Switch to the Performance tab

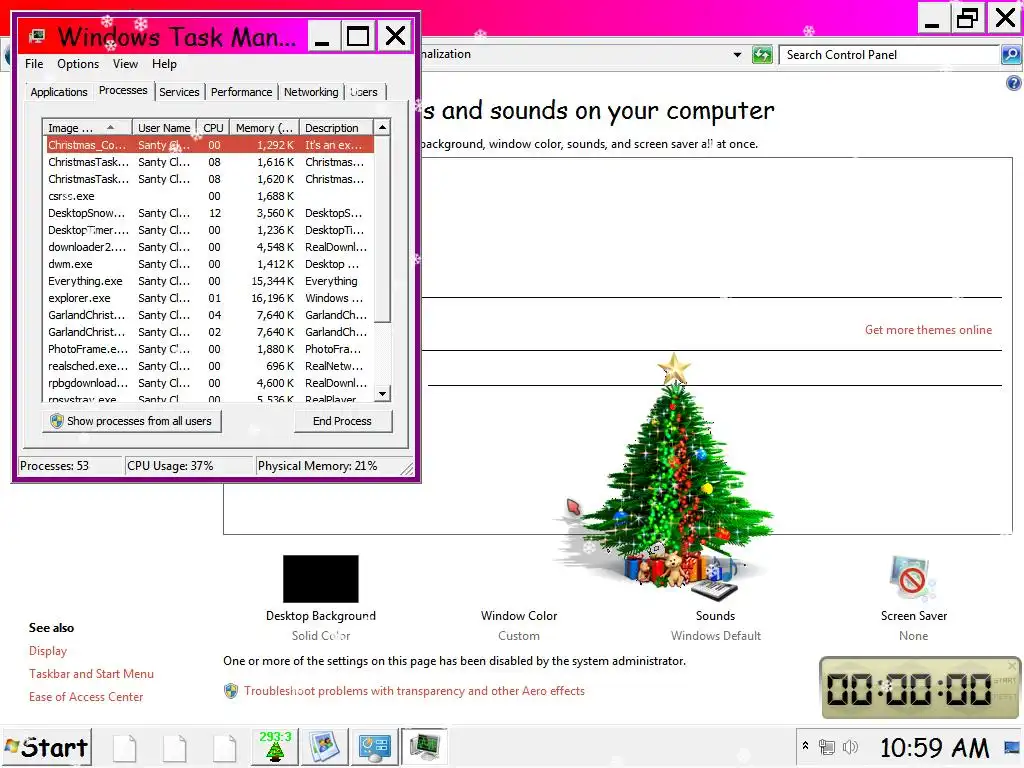click(241, 92)
